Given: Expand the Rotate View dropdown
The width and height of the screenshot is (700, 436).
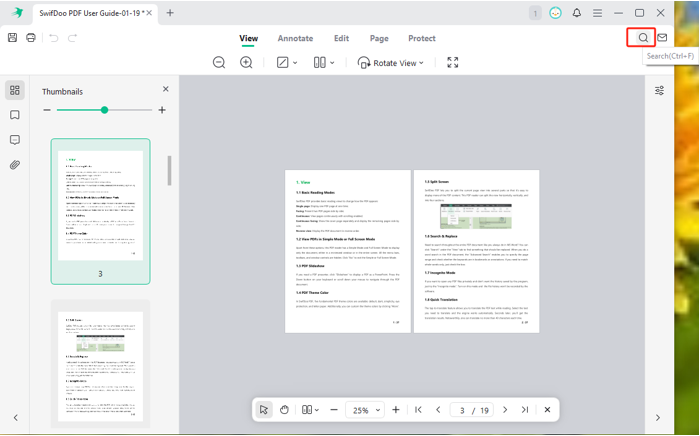Looking at the screenshot, I should 391,62.
